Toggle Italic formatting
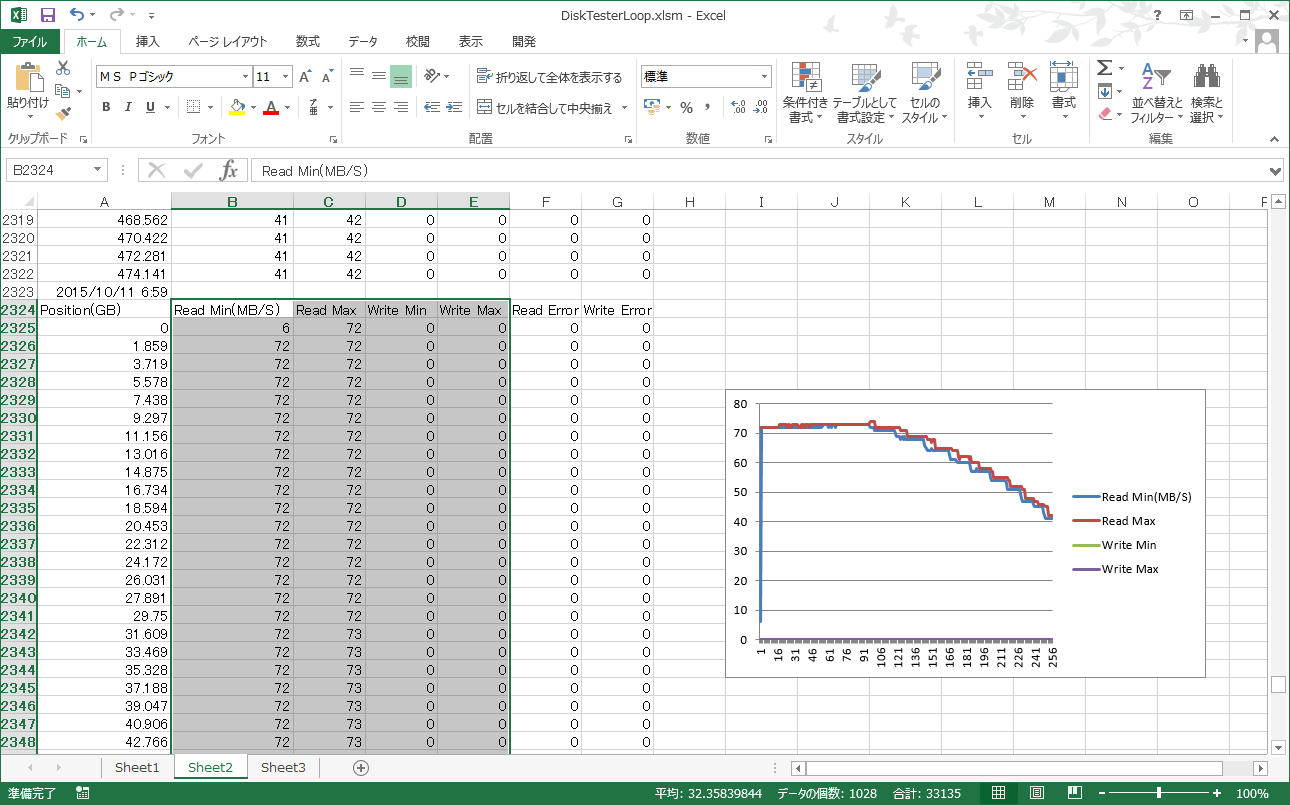1290x805 pixels. [128, 108]
